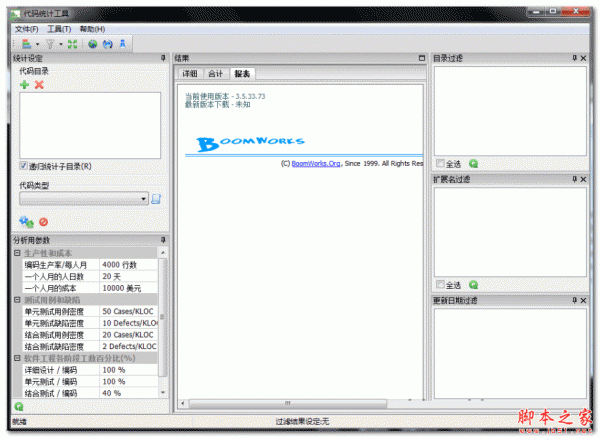Click scroll-down arrow of parameters grid
Screen dimensions: 600x438
coord(163,393)
